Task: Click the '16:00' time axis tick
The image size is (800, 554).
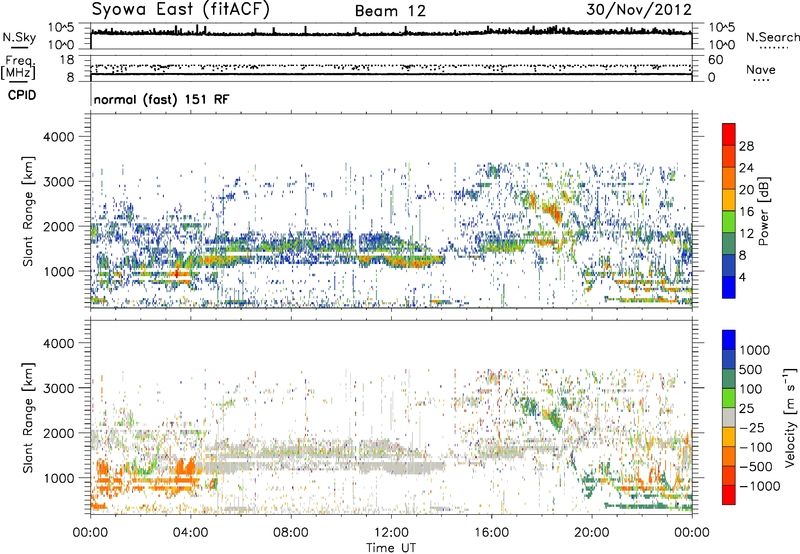Action: 491,533
